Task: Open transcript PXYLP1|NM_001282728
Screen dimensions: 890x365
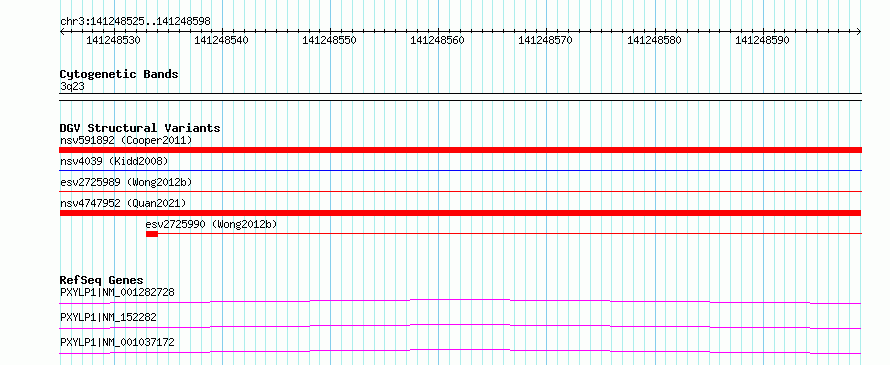Action: coord(117,292)
